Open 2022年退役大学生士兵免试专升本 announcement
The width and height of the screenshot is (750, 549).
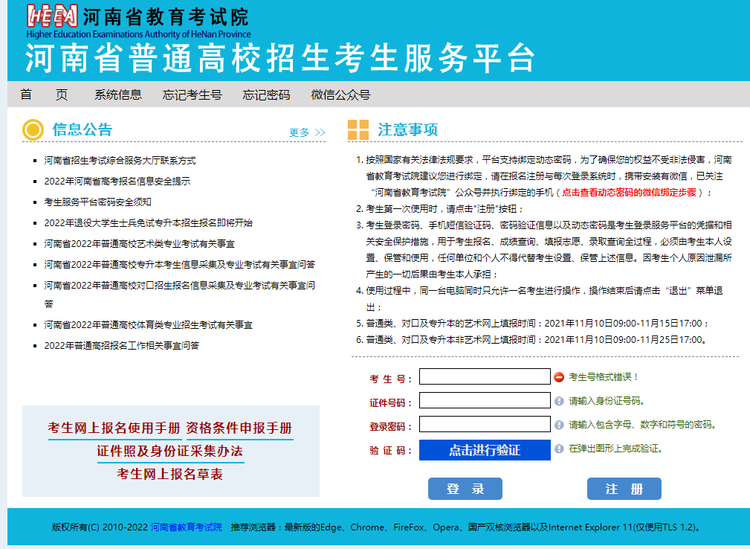[148, 223]
